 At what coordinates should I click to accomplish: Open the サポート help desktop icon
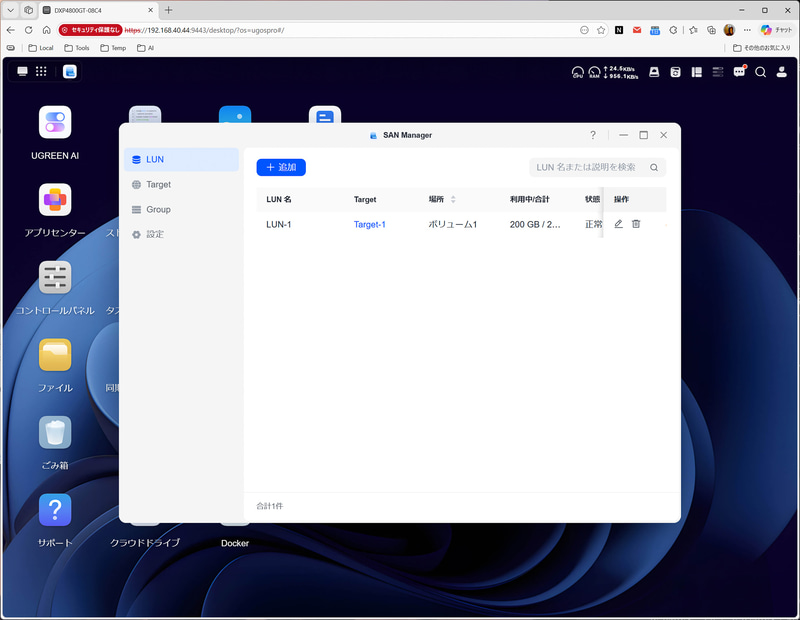tap(55, 510)
